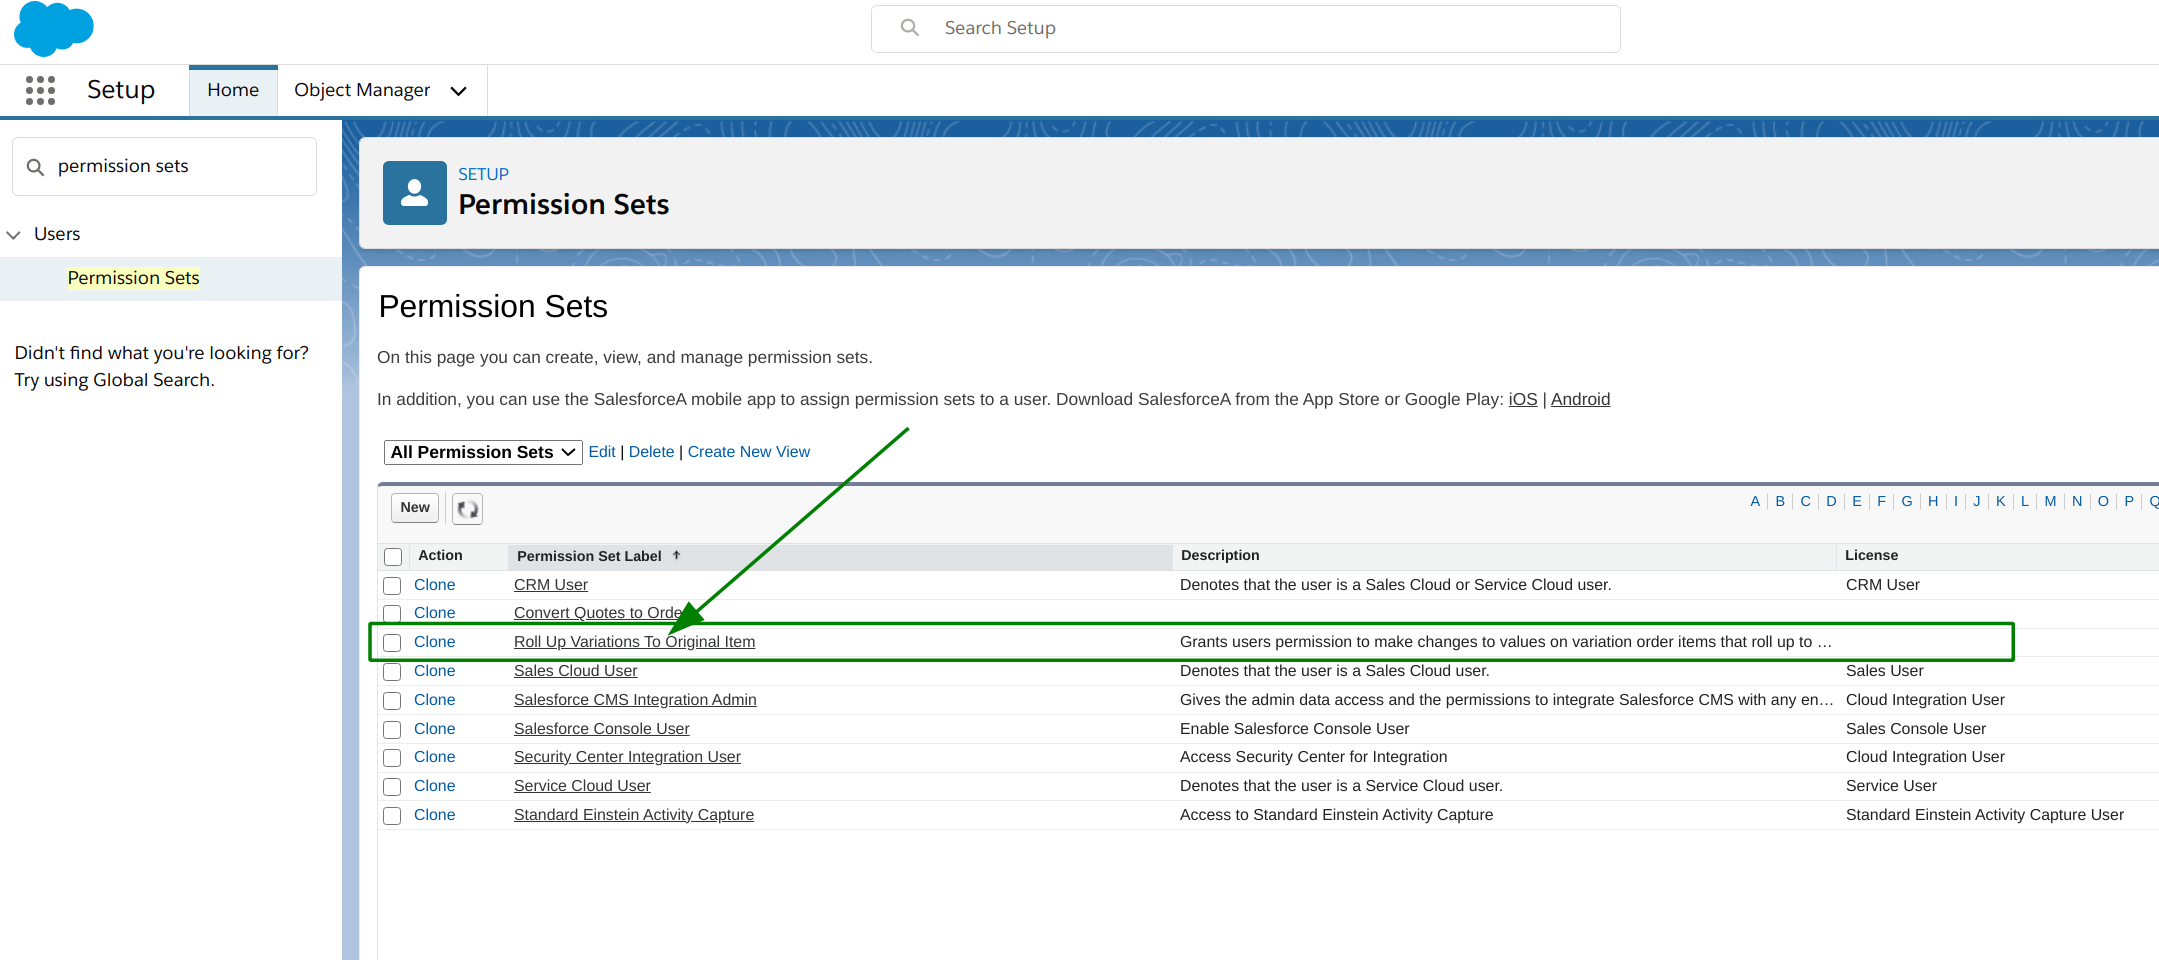Filter list by letter P
2159x960 pixels.
(2129, 501)
